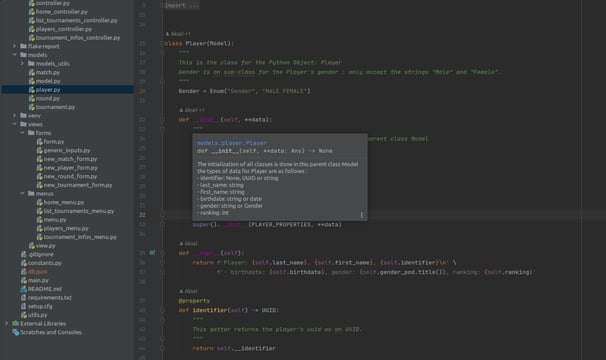Collapse the models folder

point(14,55)
